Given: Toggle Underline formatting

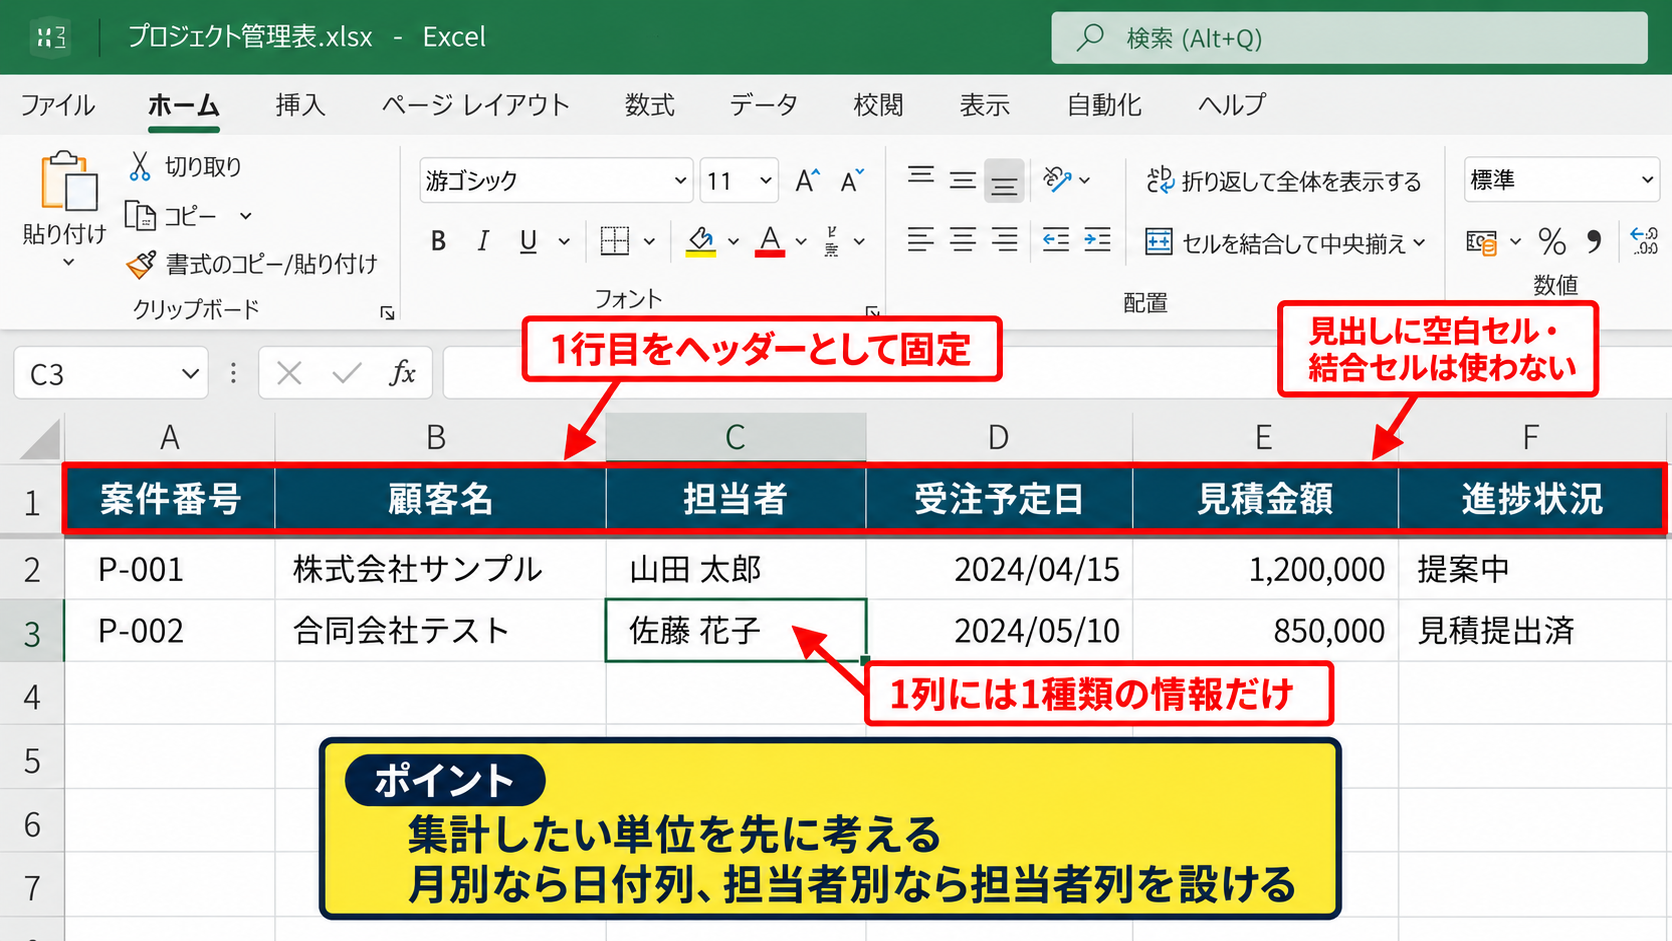Looking at the screenshot, I should pyautogui.click(x=528, y=241).
